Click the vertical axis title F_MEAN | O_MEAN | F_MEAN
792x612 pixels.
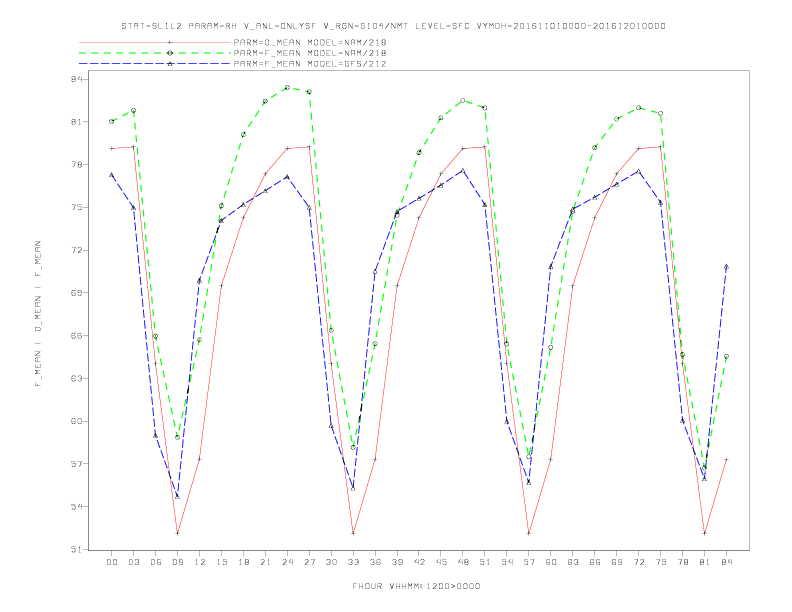click(x=38, y=314)
